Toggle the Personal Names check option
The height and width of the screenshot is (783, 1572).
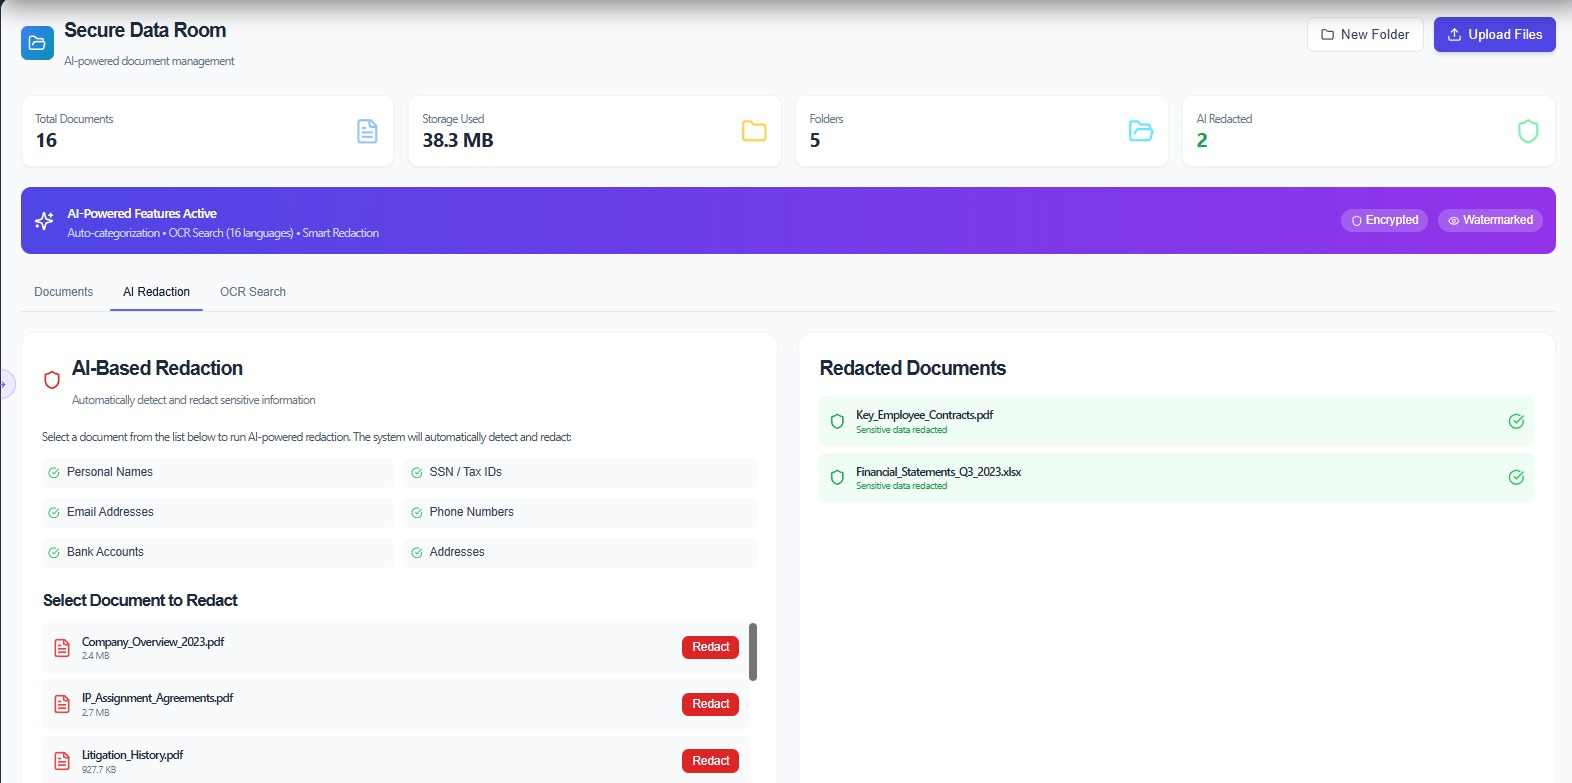54,472
